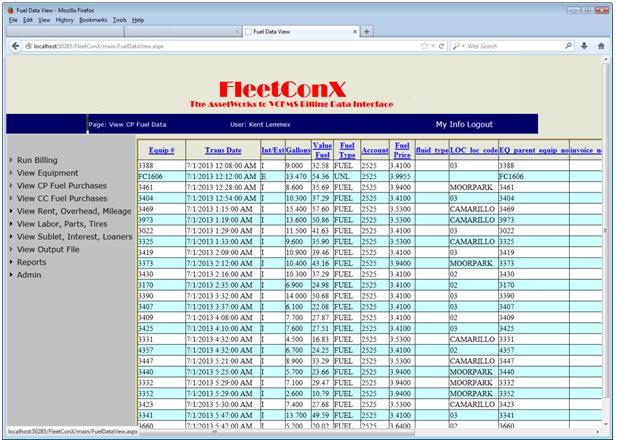This screenshot has width=626, height=440.
Task: Click fuel value 57.60 cell
Action: tap(321, 209)
